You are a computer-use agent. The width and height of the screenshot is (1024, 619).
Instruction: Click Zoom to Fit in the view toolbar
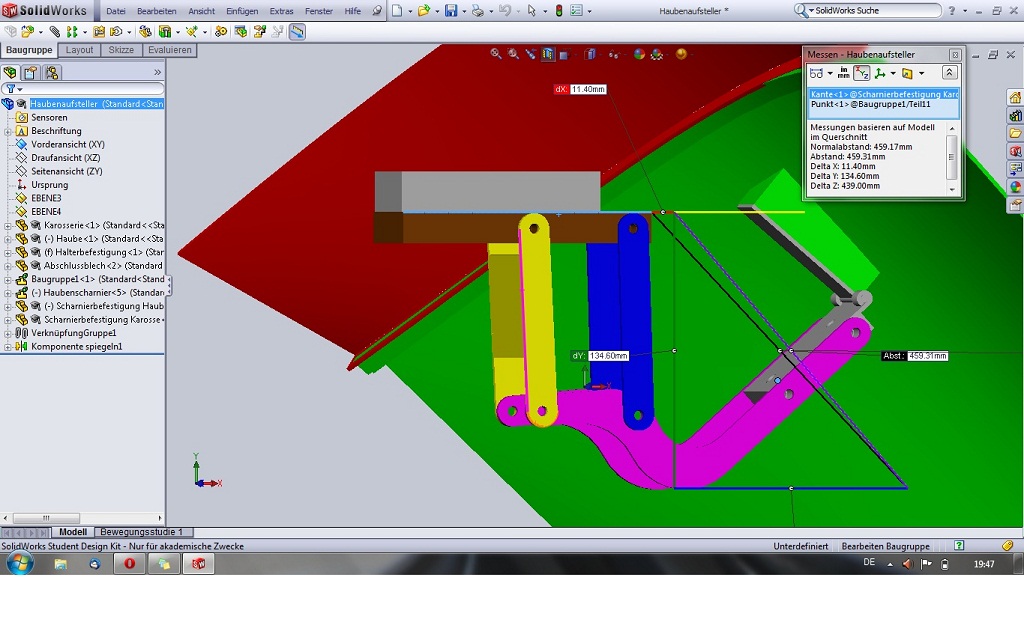pyautogui.click(x=496, y=54)
